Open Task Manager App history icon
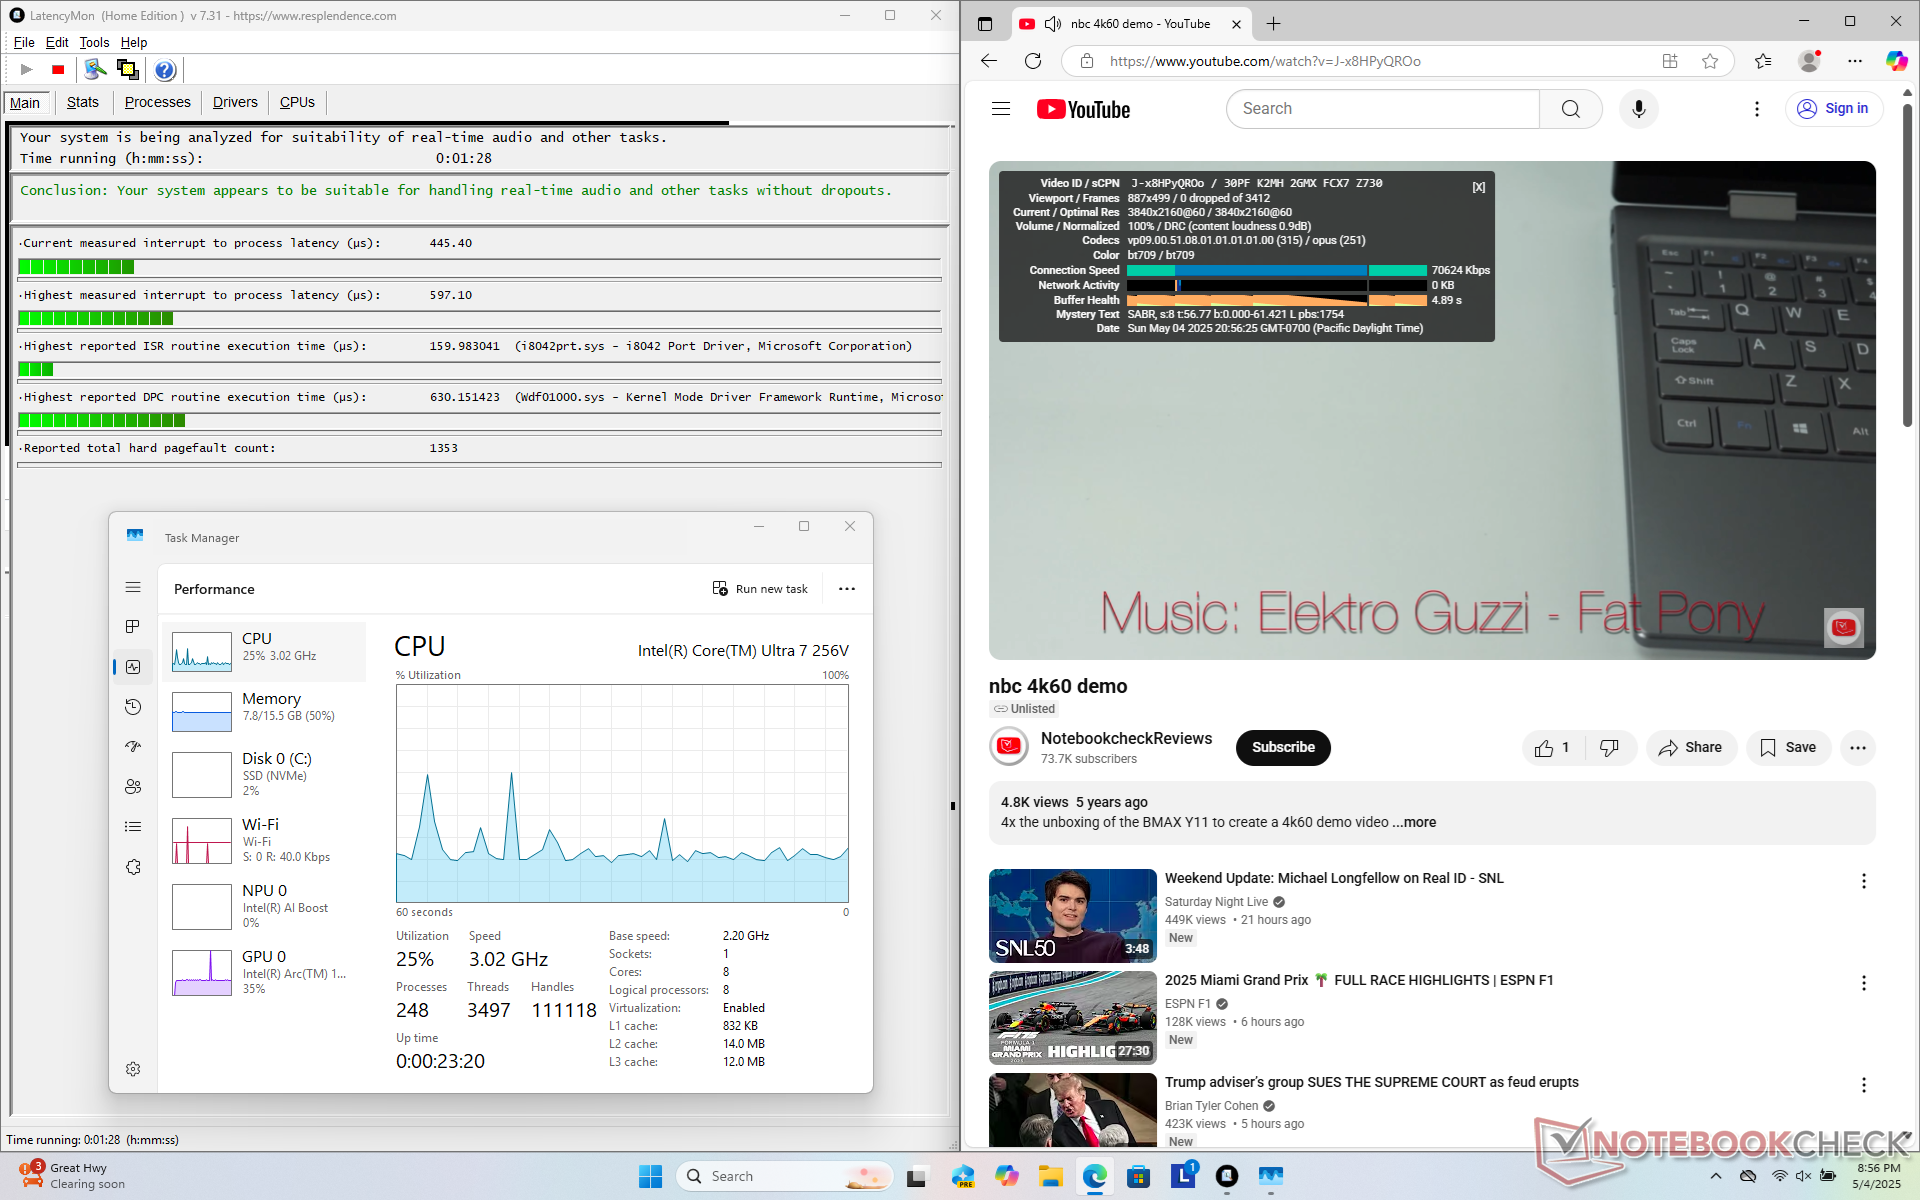The image size is (1920, 1200). click(x=133, y=707)
